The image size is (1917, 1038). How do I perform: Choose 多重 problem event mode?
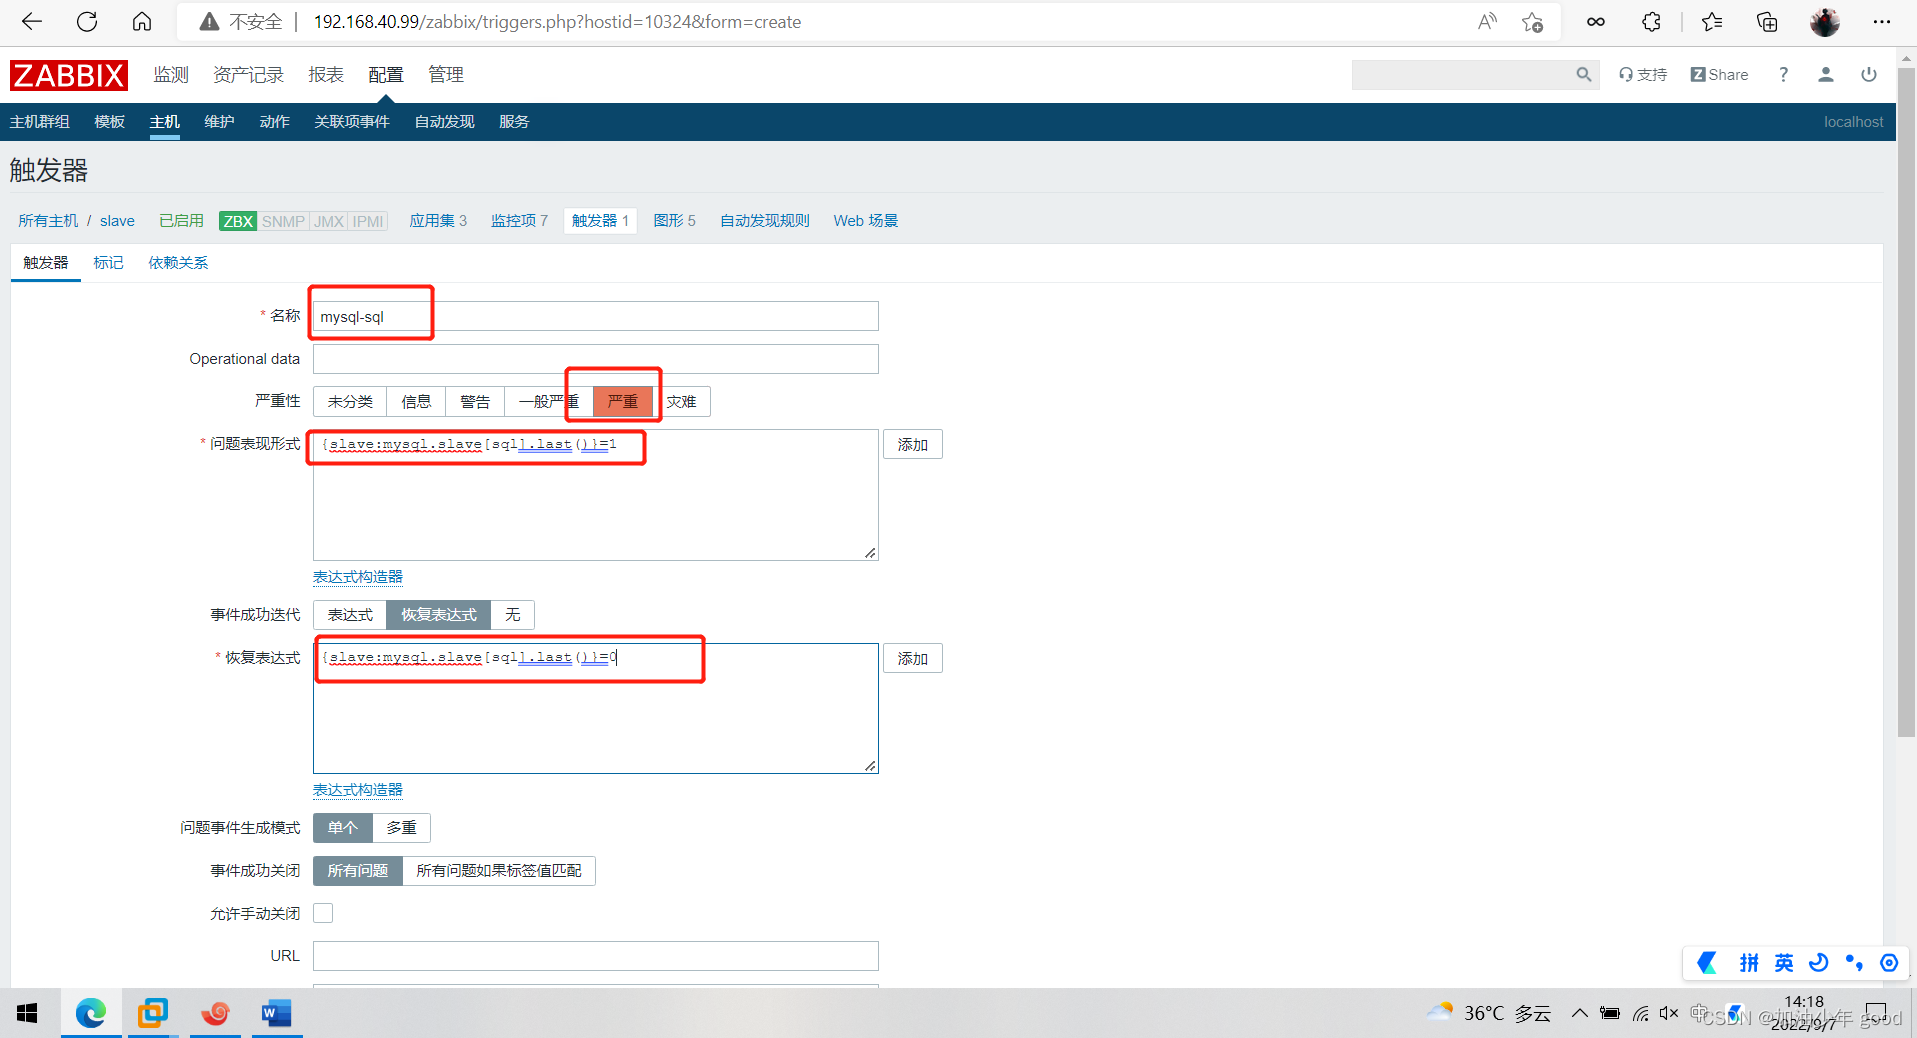401,828
